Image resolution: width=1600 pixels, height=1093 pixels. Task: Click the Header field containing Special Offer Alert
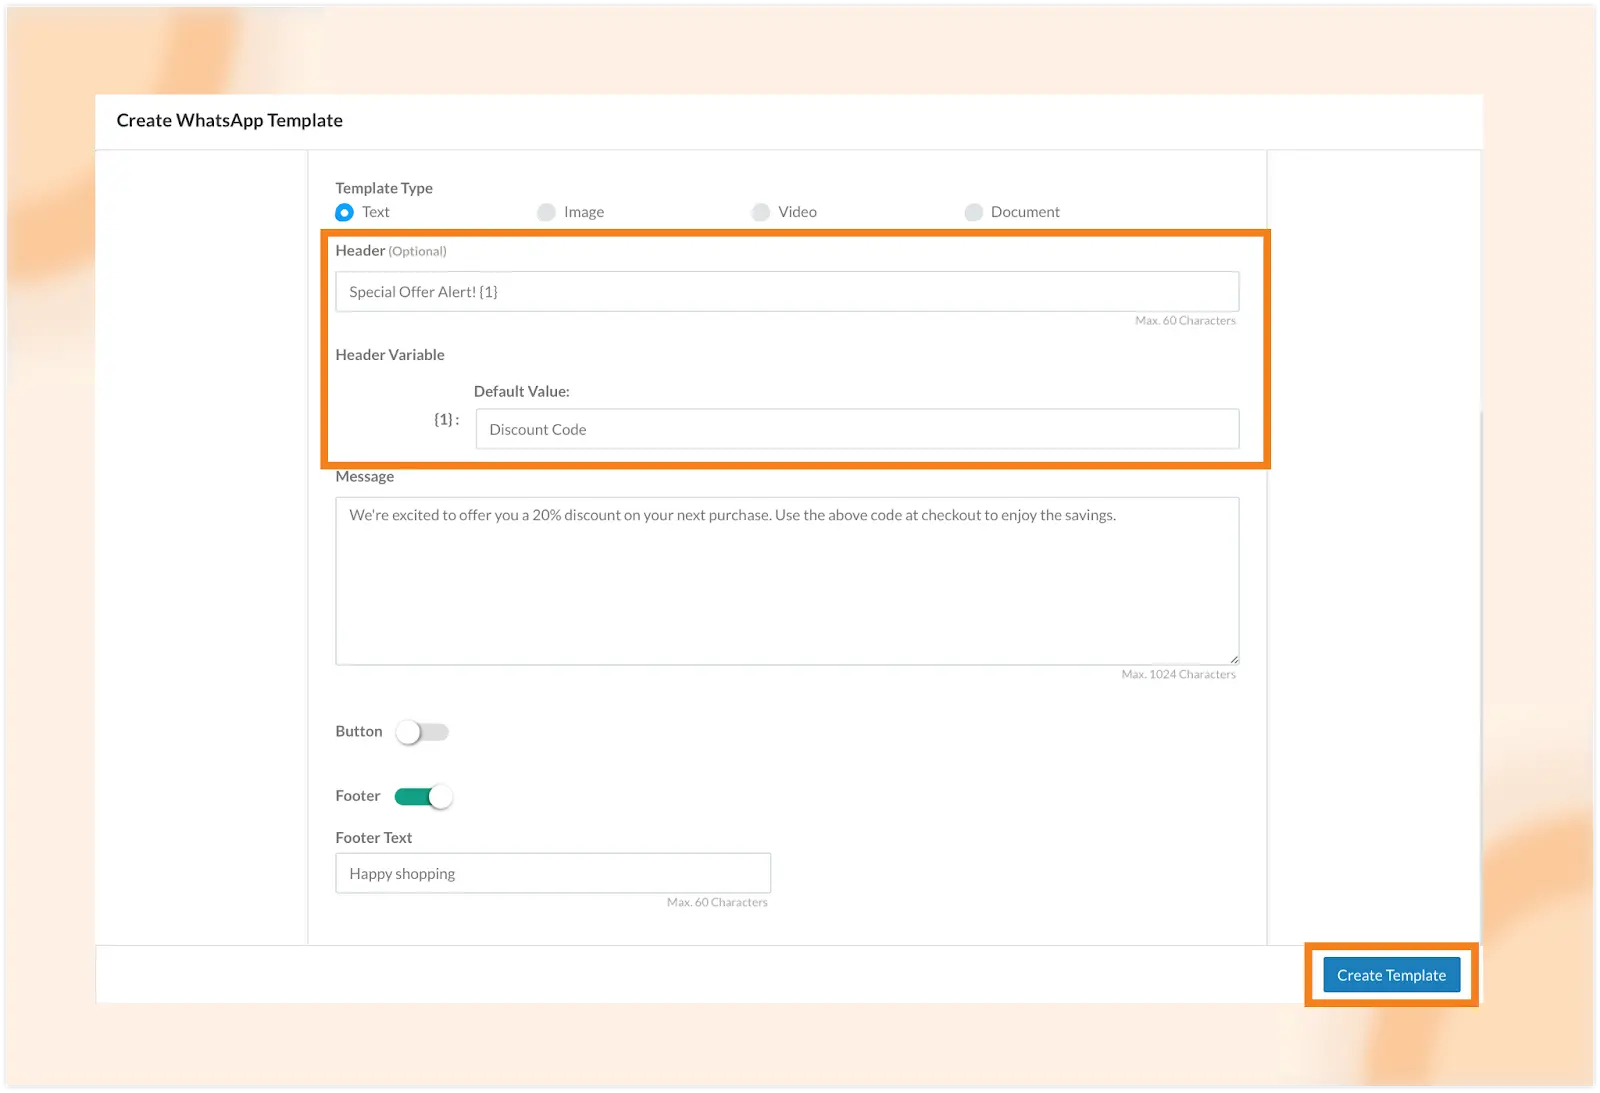[786, 292]
